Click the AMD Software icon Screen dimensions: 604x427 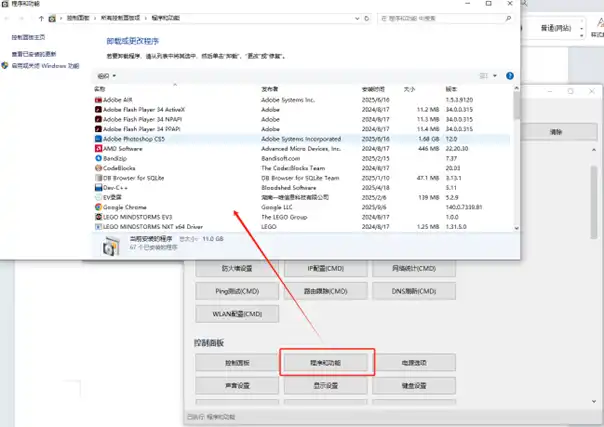point(98,148)
